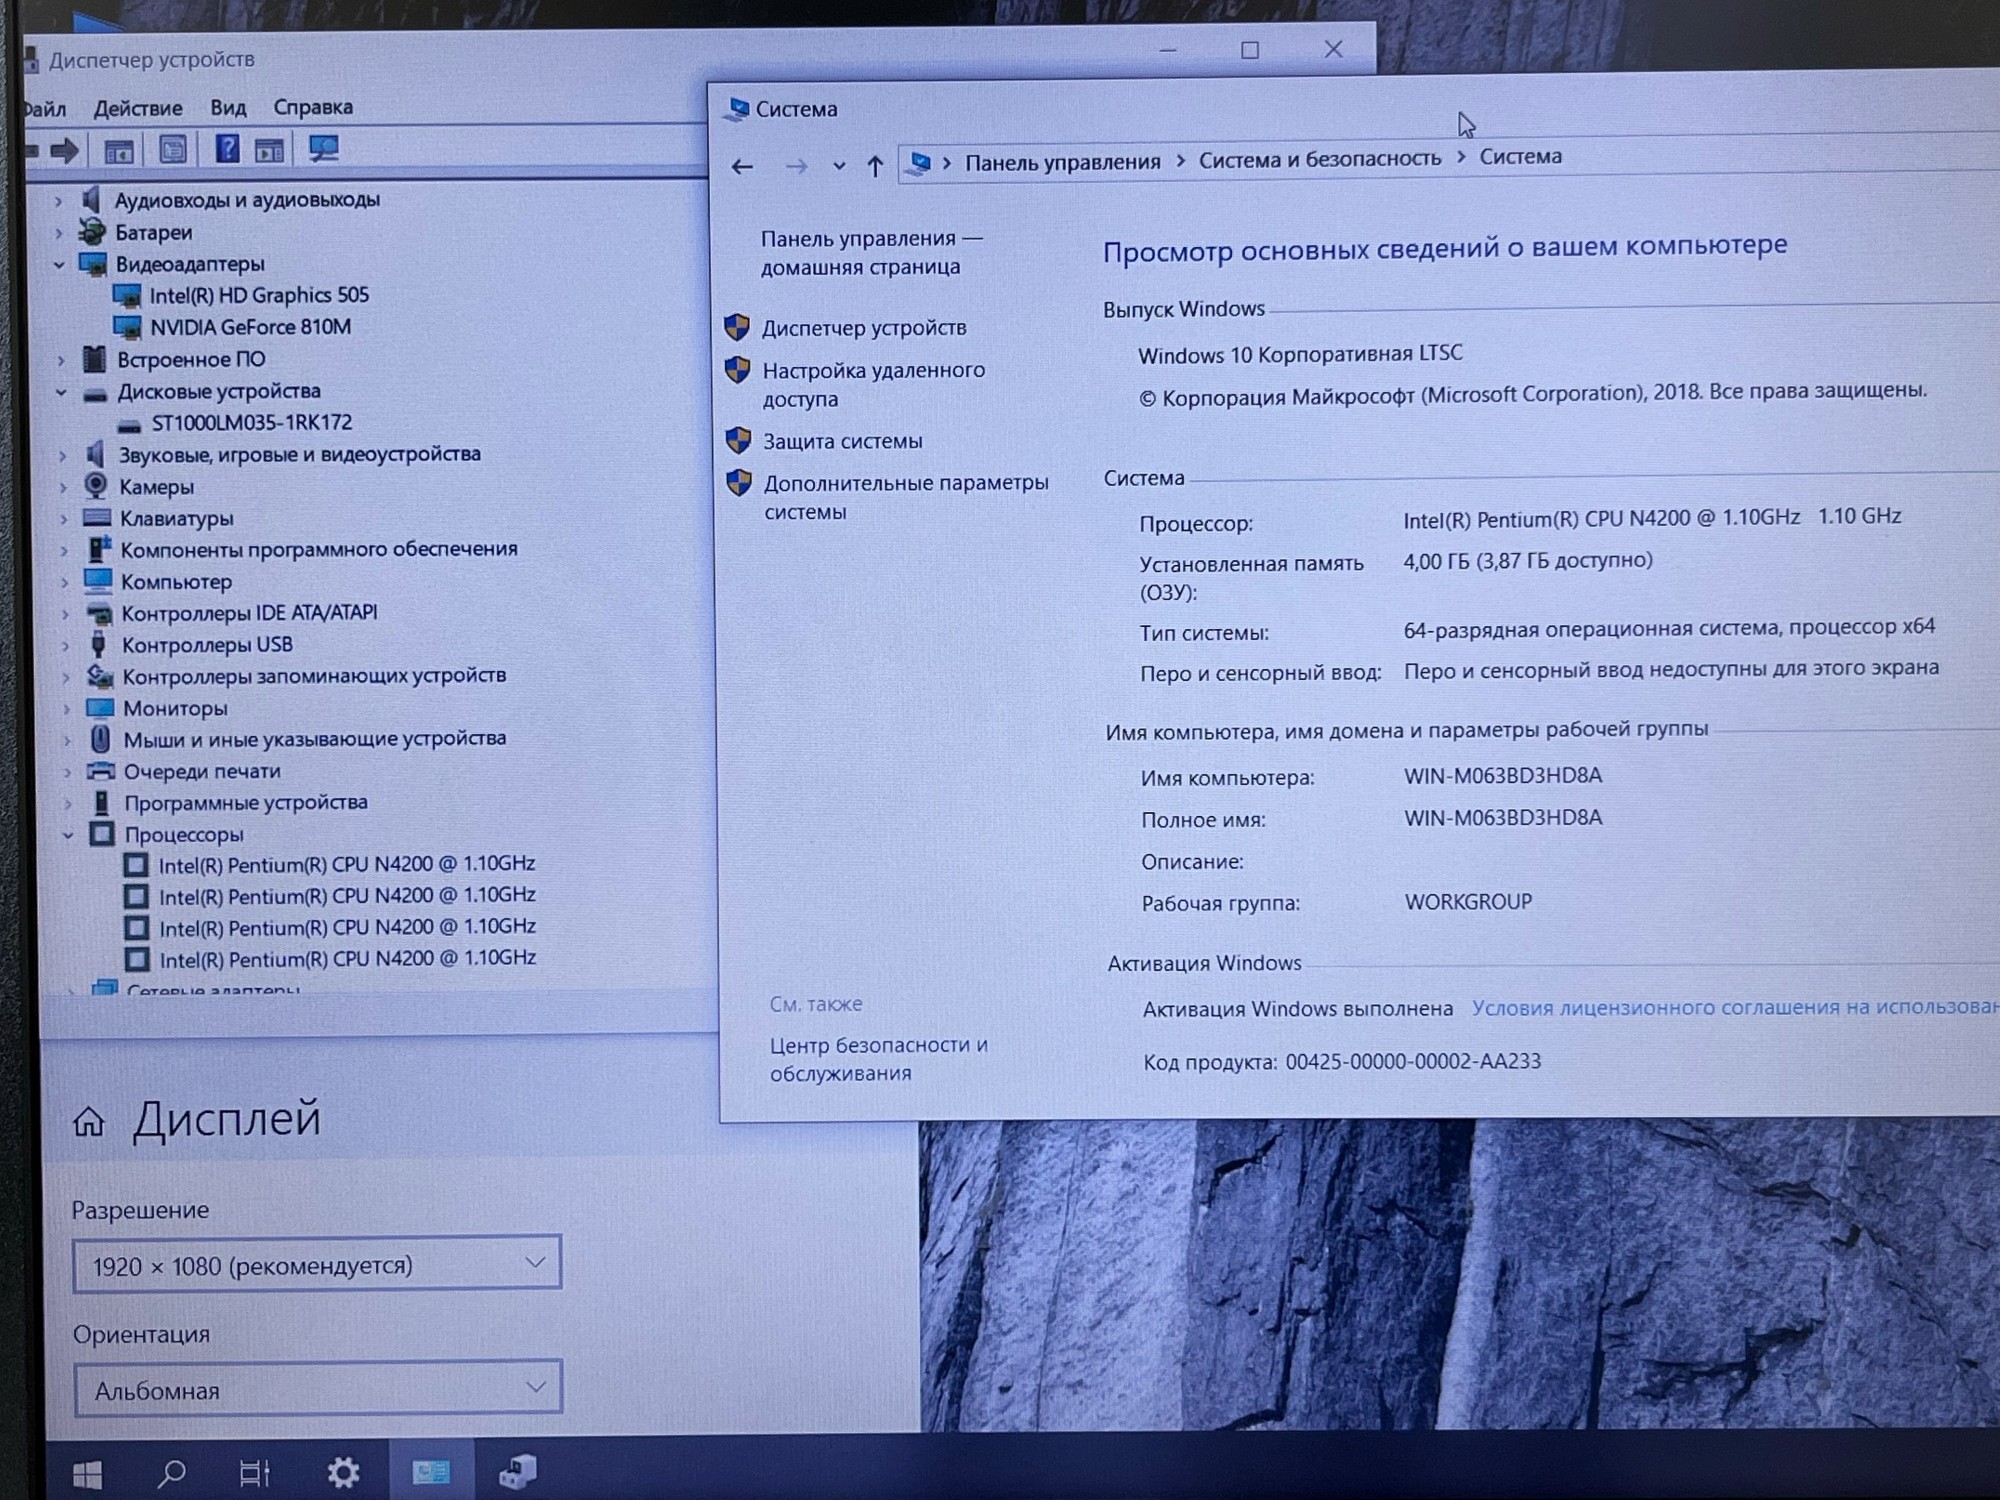
Task: Click Клавиатуры category icon
Action: pos(97,518)
